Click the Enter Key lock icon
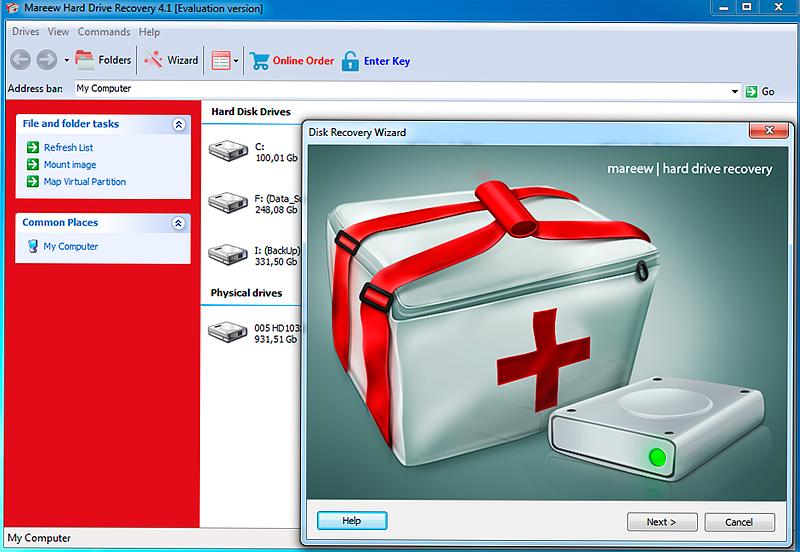Viewport: 800px width, 552px height. tap(350, 61)
